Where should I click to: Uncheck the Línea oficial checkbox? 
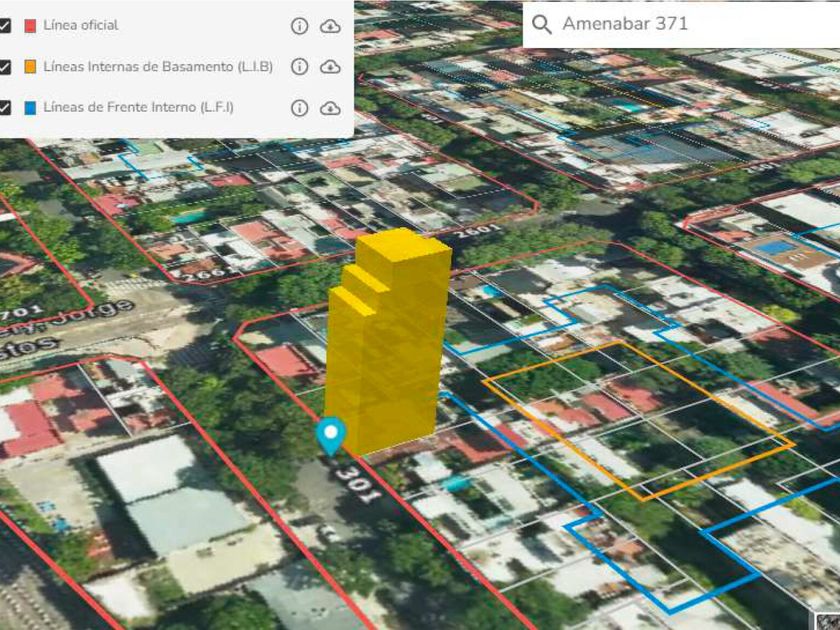(4, 26)
